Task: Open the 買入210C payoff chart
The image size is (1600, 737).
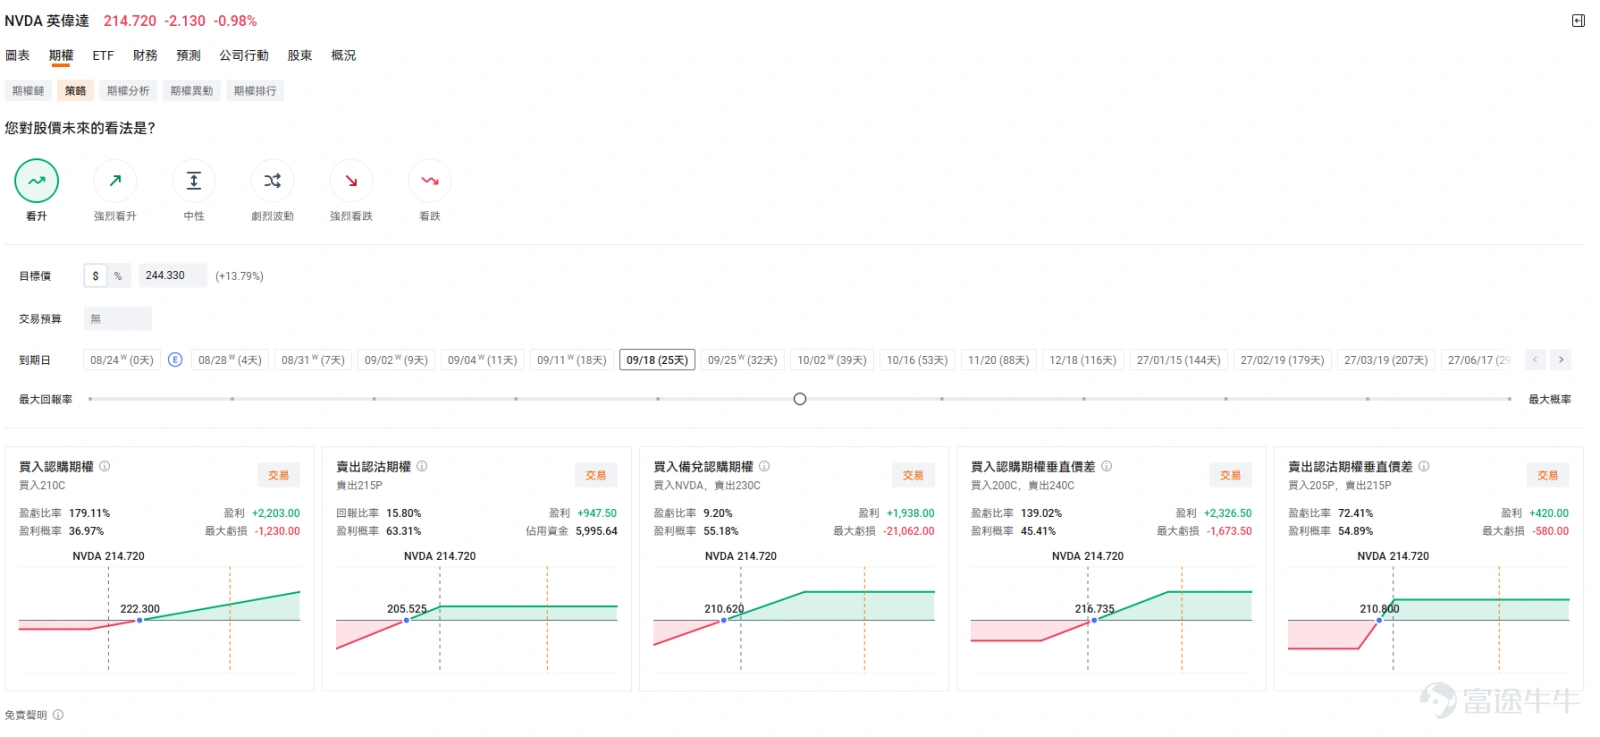Action: (x=159, y=619)
